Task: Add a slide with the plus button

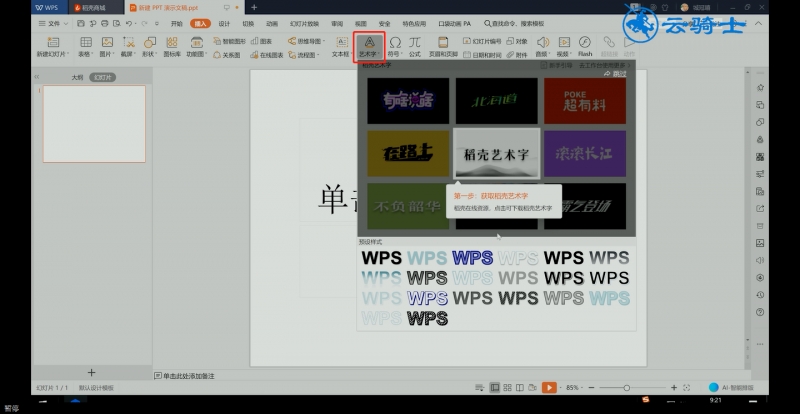Action: pos(91,373)
